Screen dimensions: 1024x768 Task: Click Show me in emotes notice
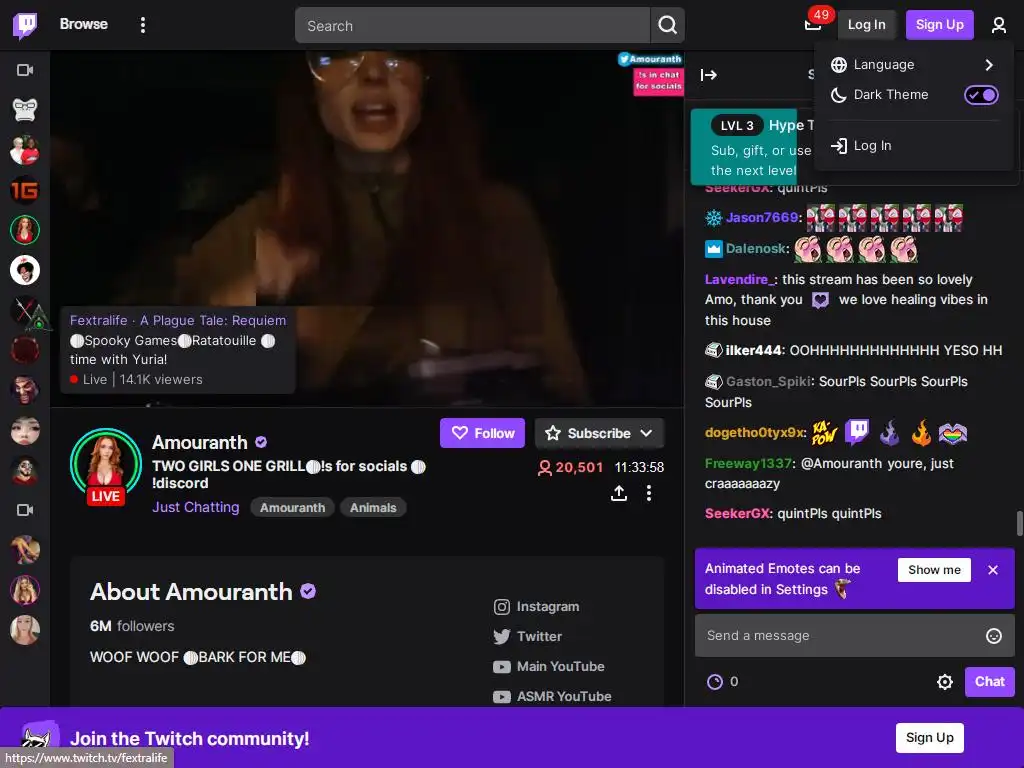934,570
